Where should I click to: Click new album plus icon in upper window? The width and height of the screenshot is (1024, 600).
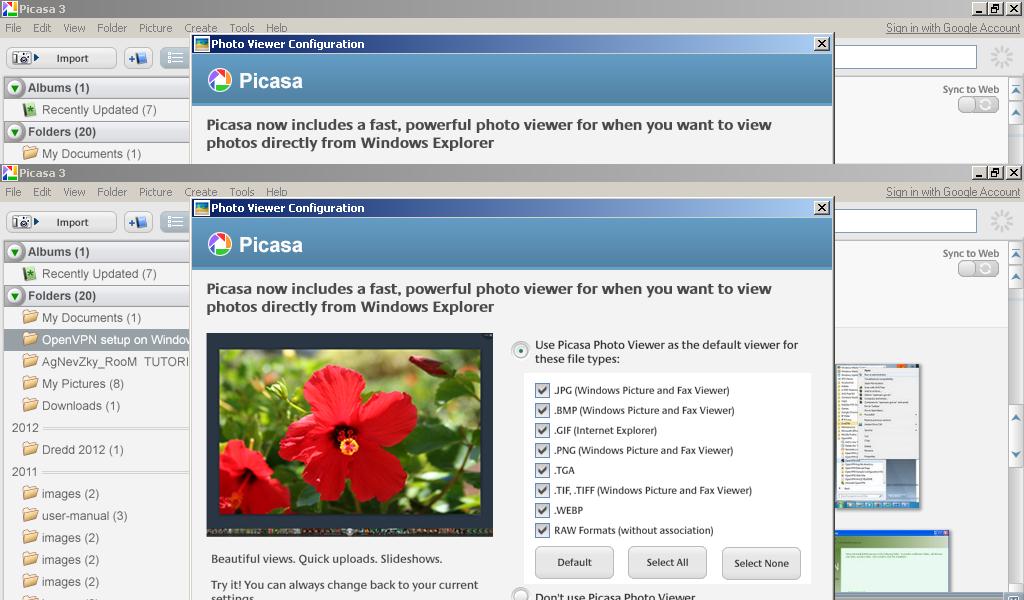(x=138, y=58)
